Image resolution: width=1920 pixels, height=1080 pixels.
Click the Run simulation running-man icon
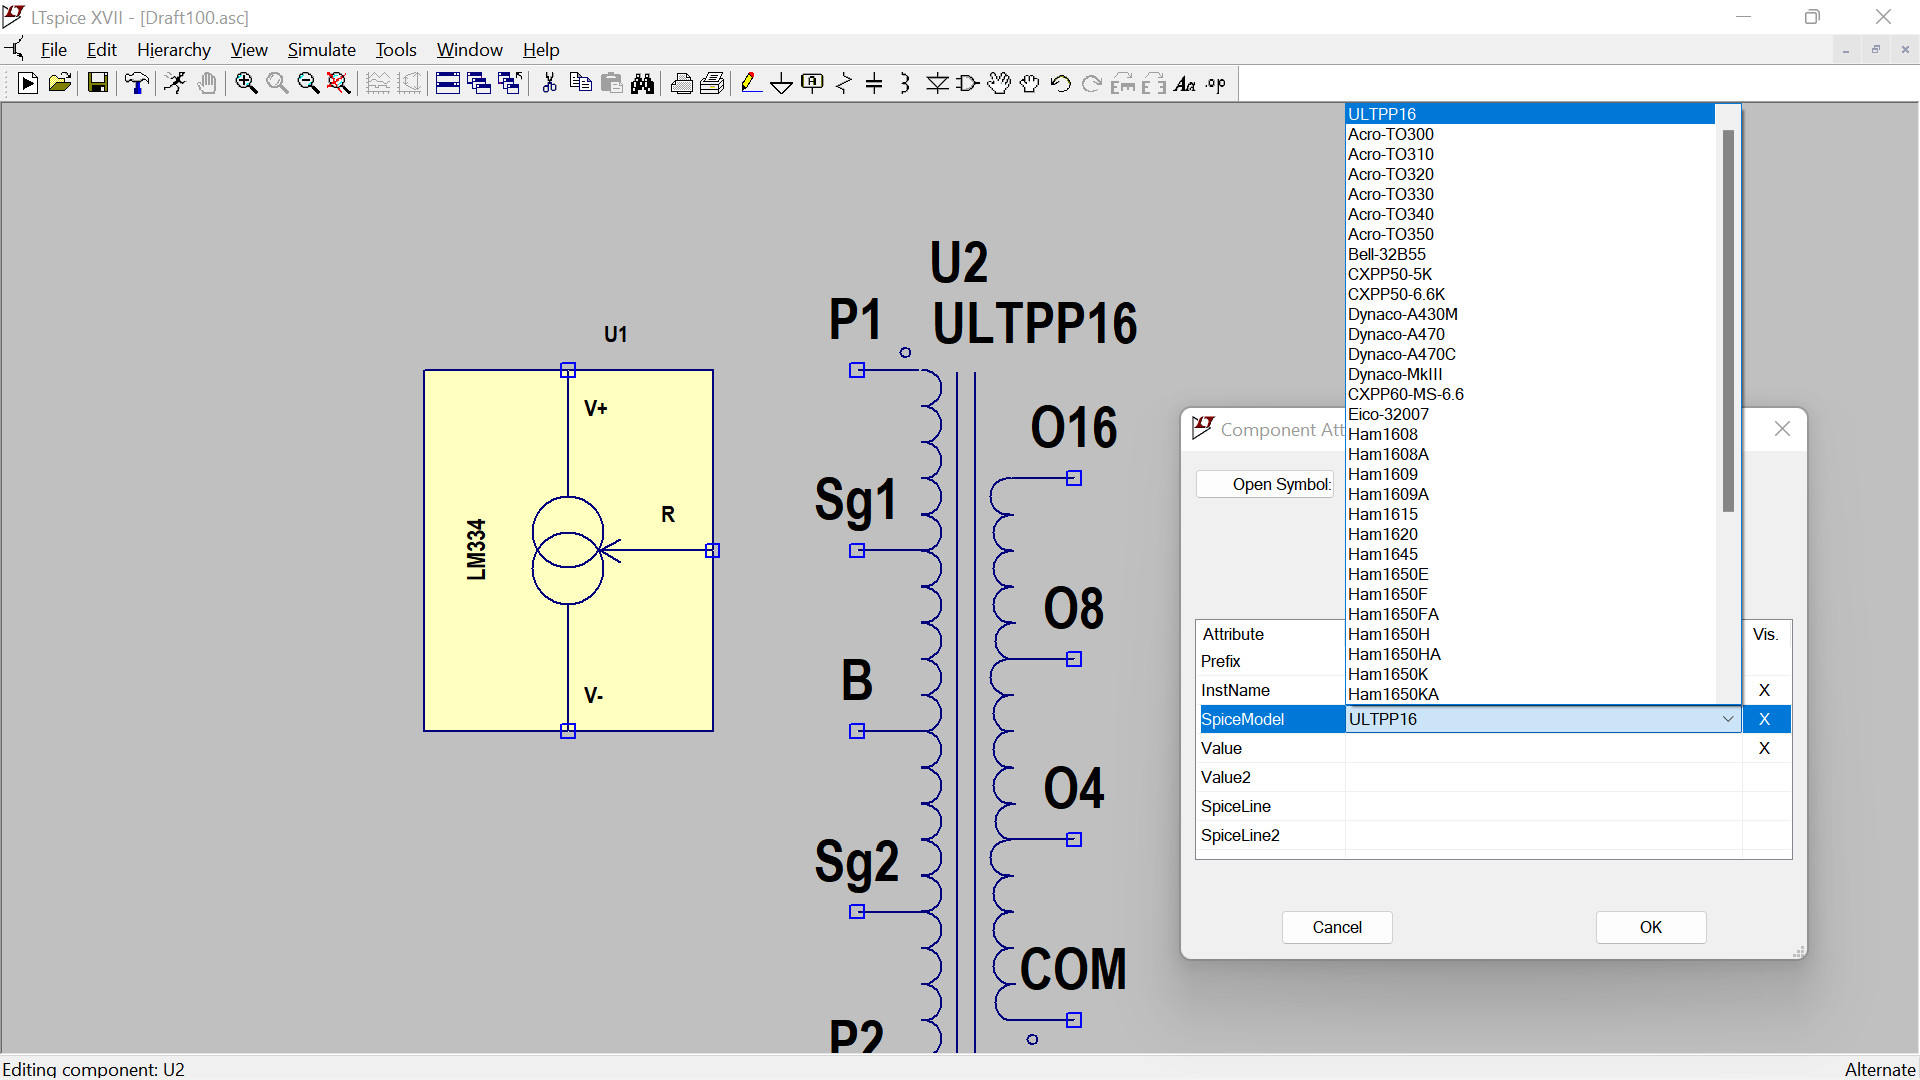(x=175, y=84)
